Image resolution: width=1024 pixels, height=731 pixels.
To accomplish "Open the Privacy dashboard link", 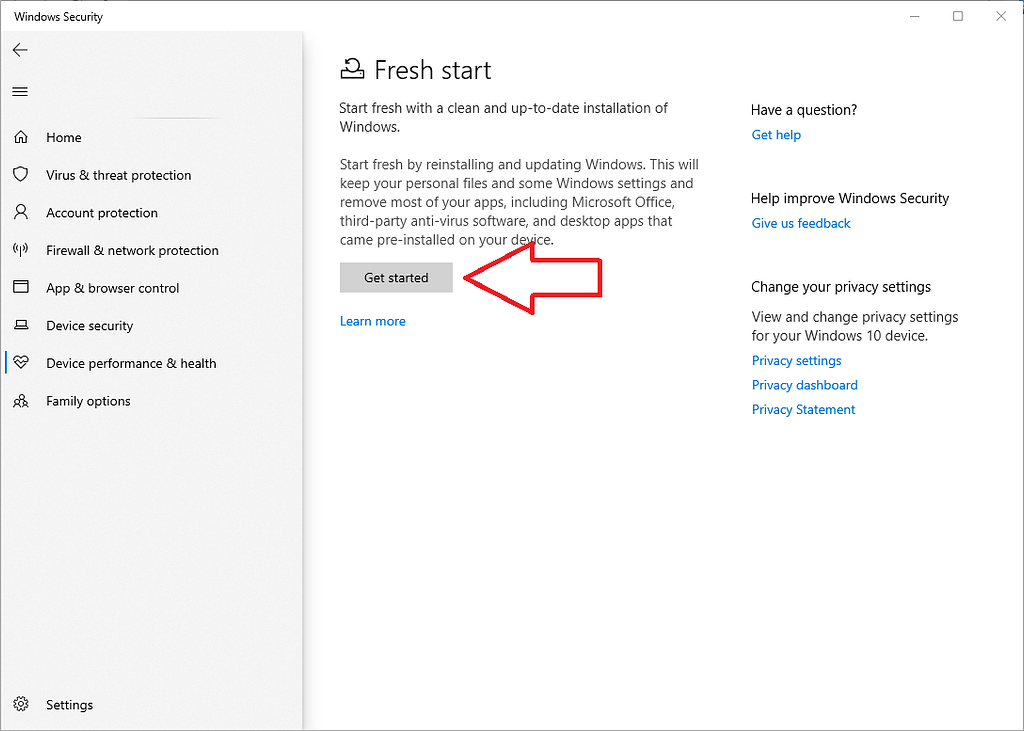I will pos(805,385).
